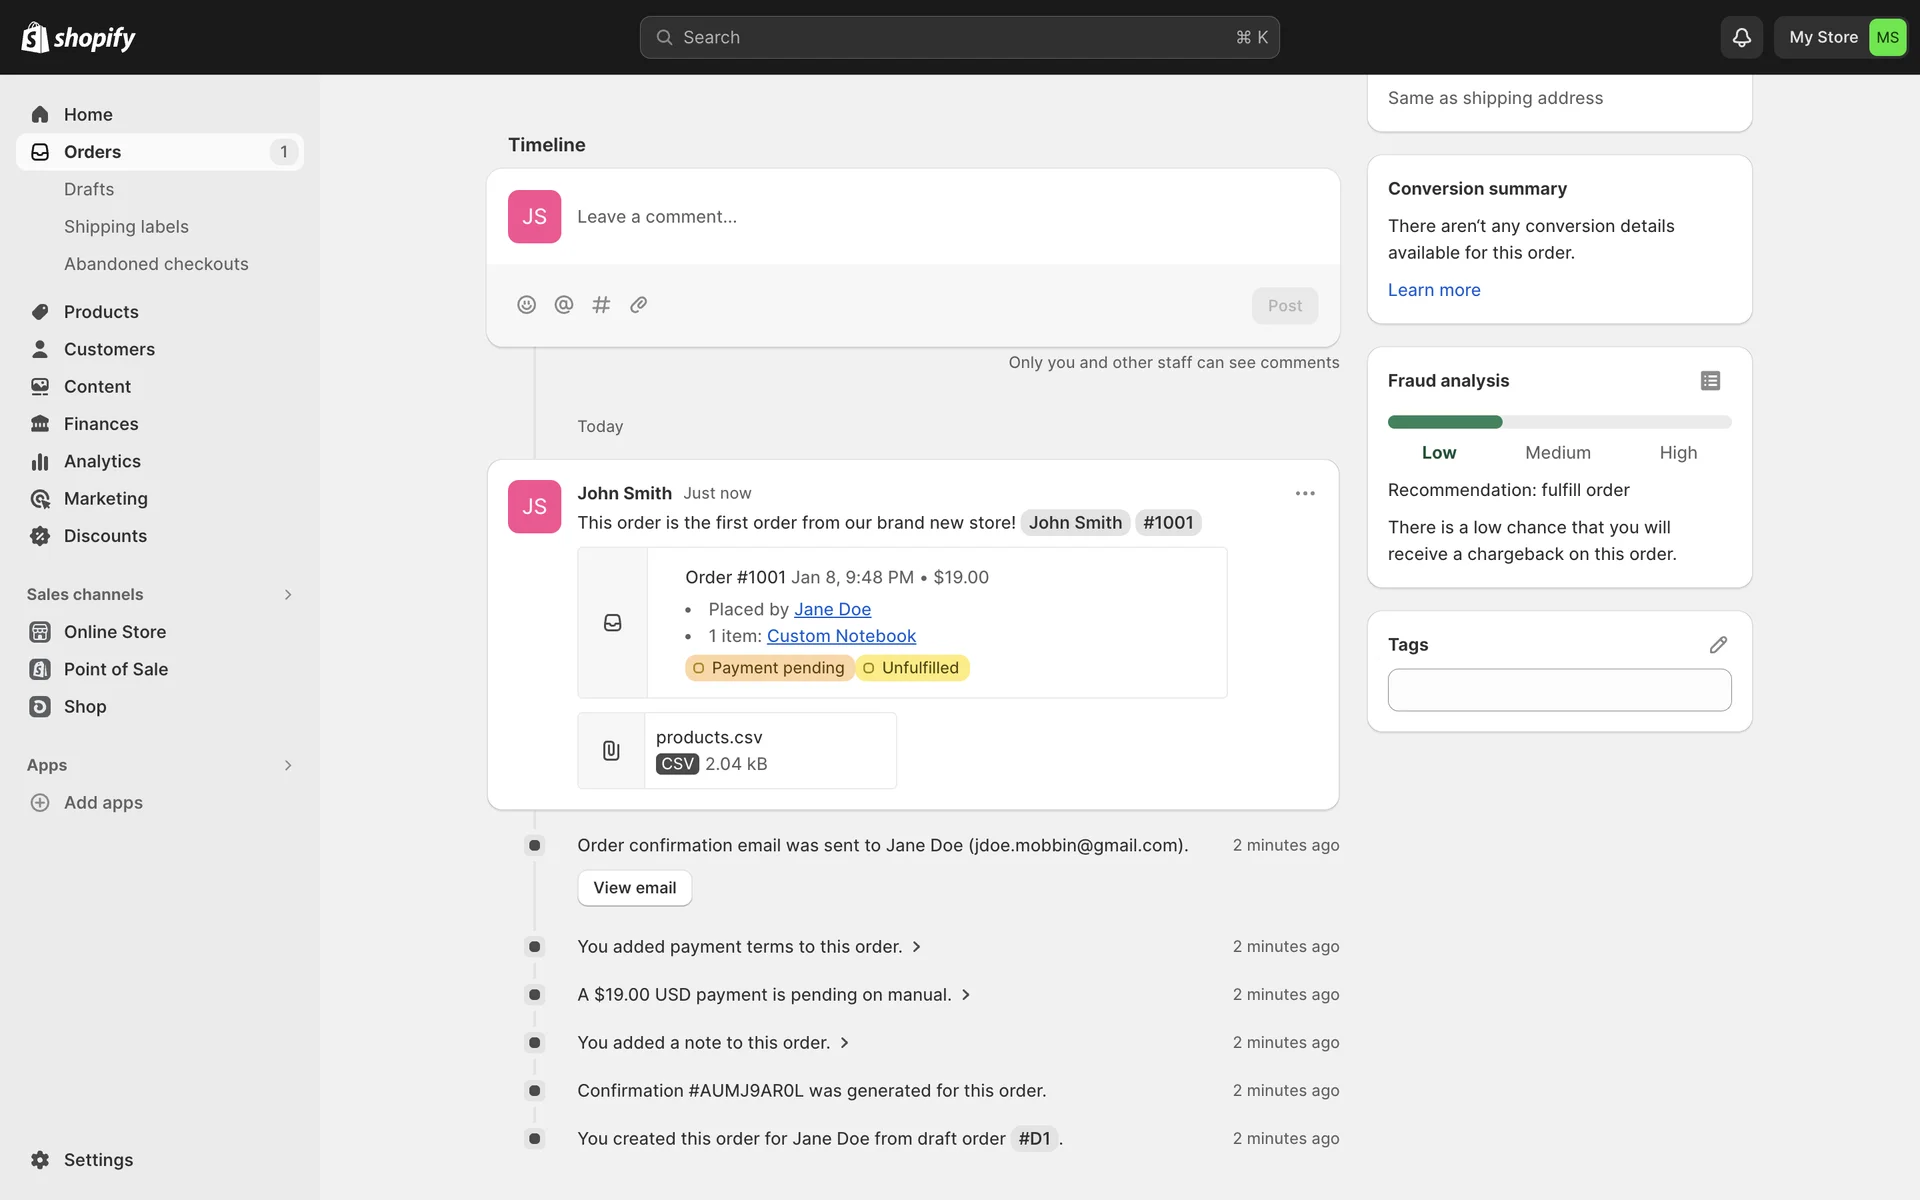Click the Shopify logo
The image size is (1920, 1200).
[78, 37]
